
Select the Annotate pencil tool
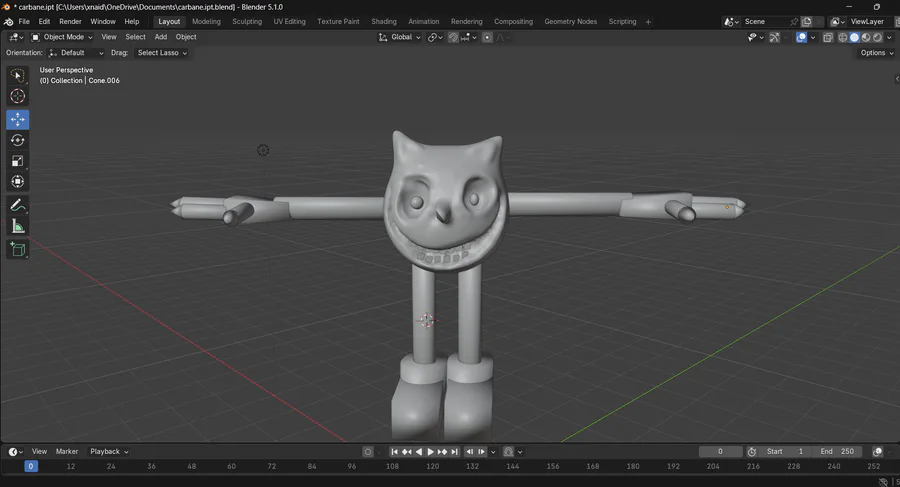click(18, 206)
